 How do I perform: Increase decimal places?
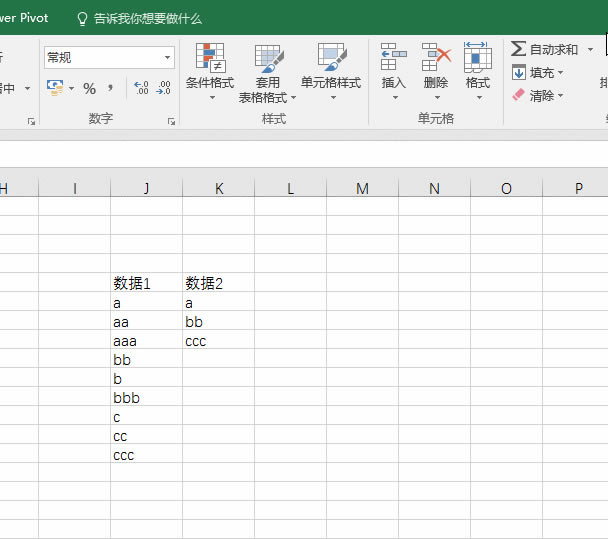[x=141, y=88]
